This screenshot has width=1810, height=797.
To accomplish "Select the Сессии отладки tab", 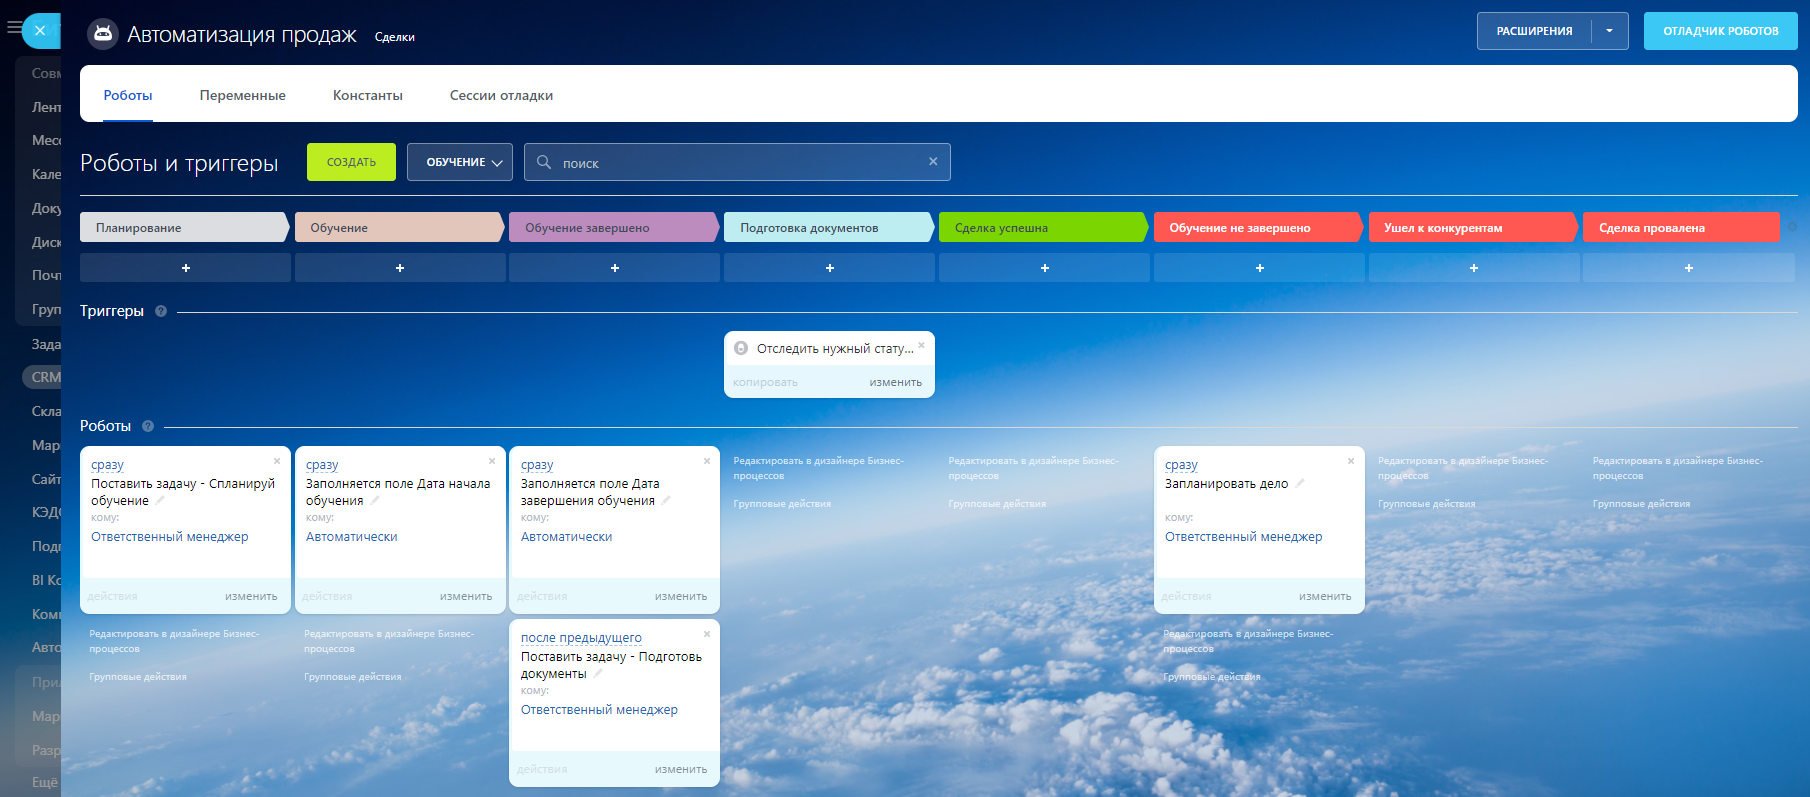I will (501, 96).
